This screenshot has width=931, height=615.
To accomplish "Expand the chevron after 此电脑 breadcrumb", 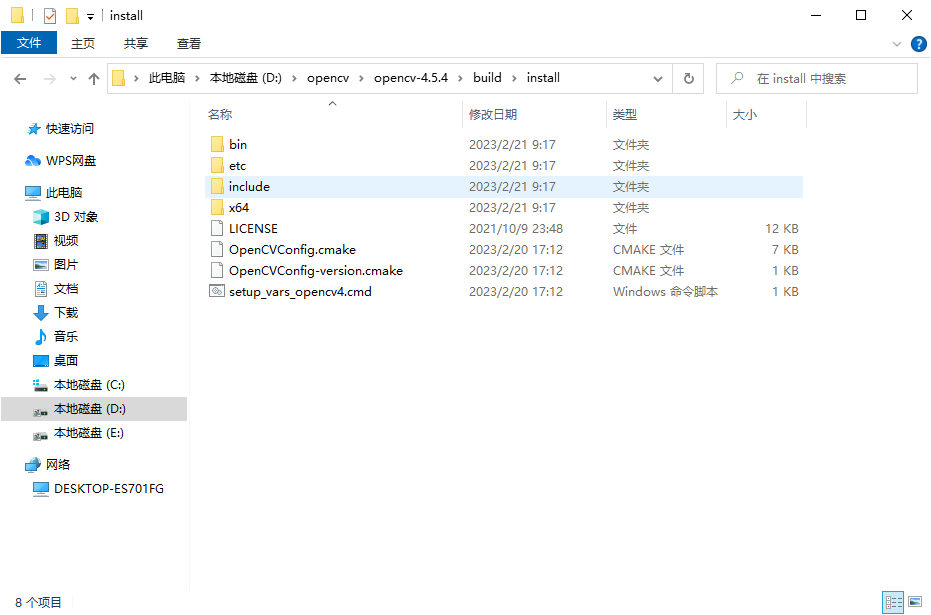I will (x=197, y=78).
